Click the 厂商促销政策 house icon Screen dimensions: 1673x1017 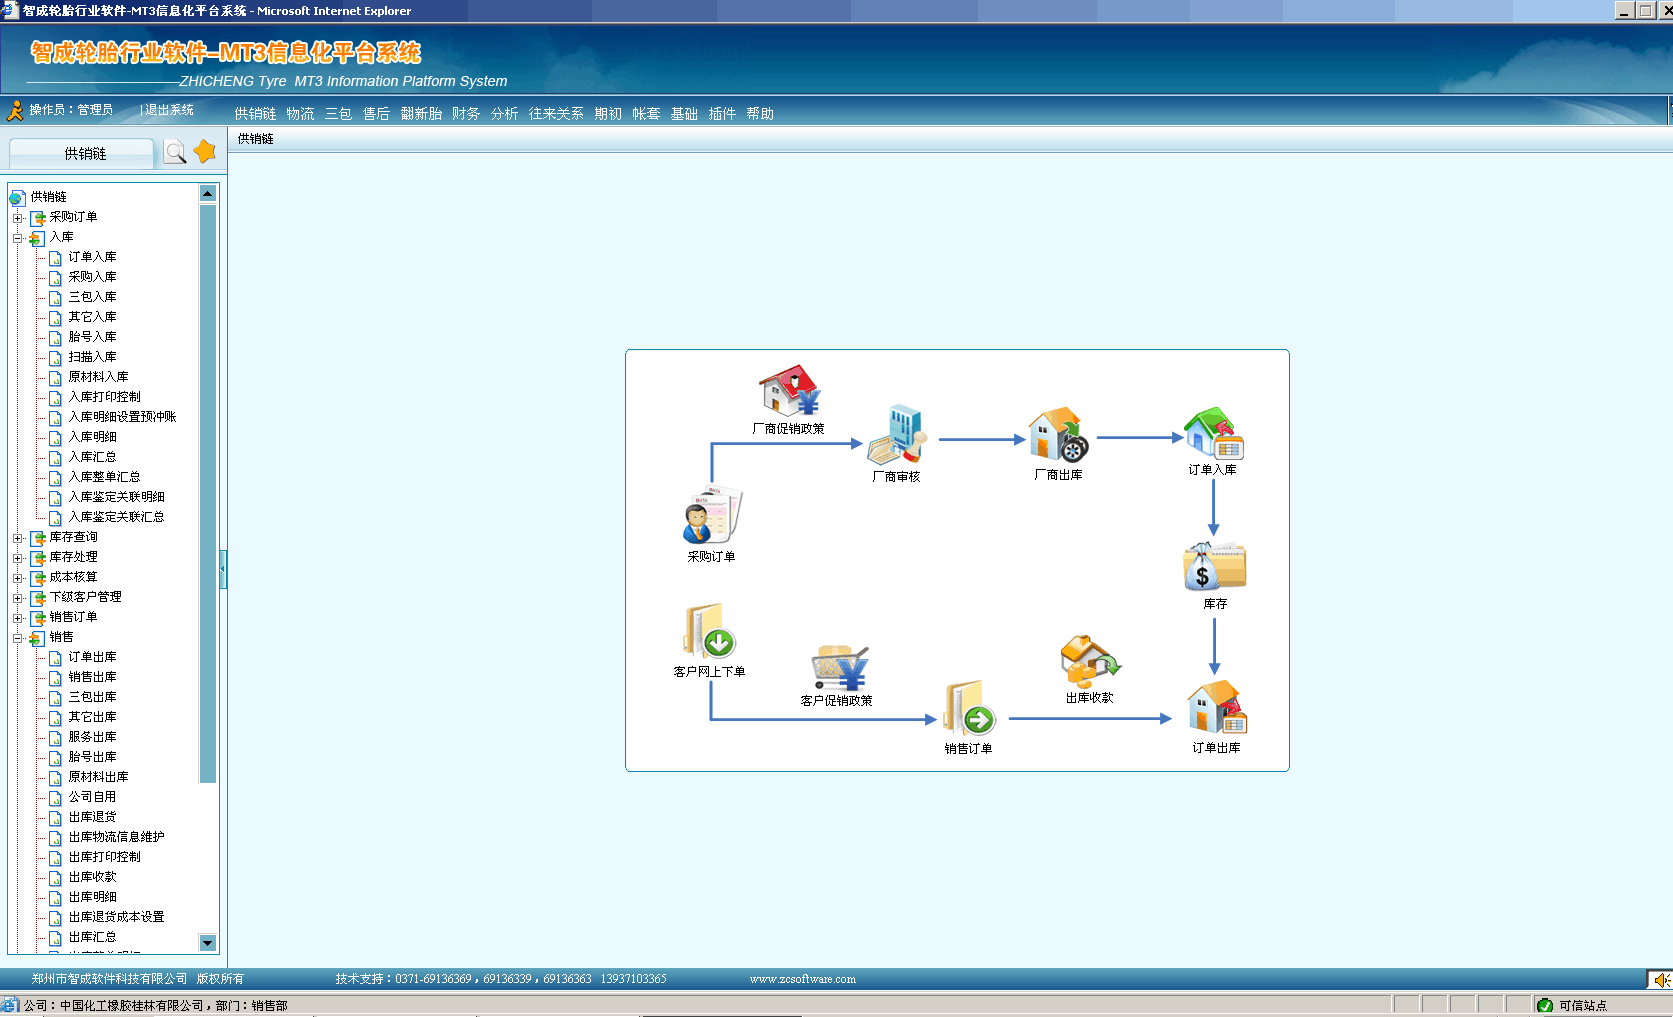(789, 392)
